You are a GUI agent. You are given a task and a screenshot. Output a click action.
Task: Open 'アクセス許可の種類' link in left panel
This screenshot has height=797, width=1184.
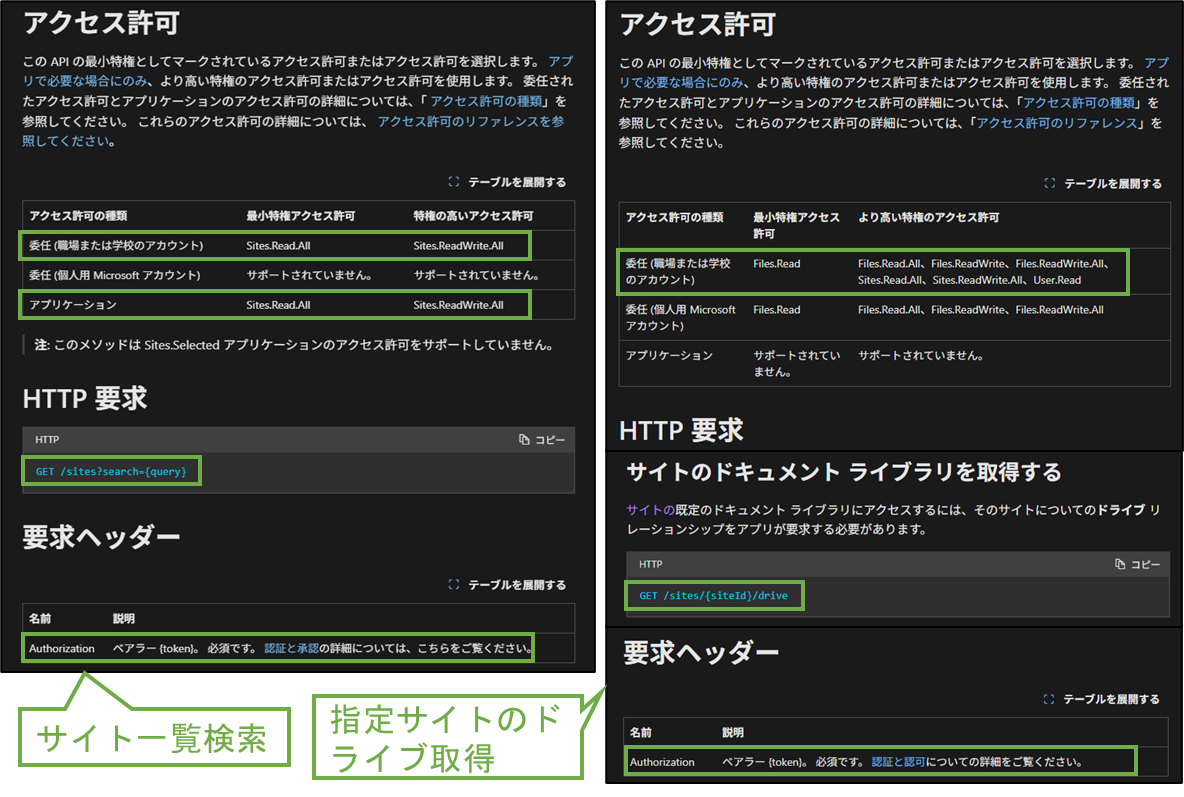click(487, 101)
